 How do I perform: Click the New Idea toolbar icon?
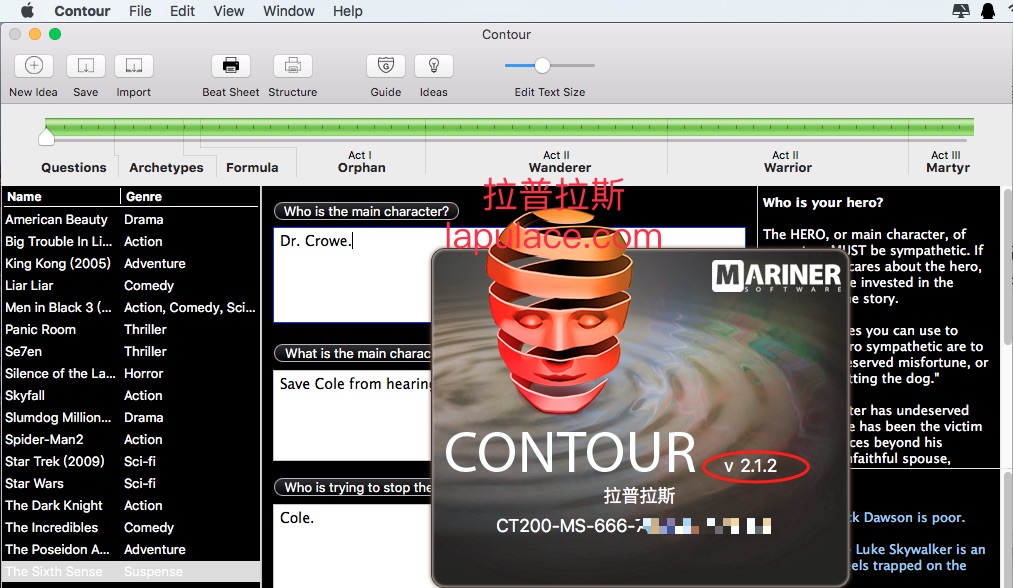click(34, 66)
